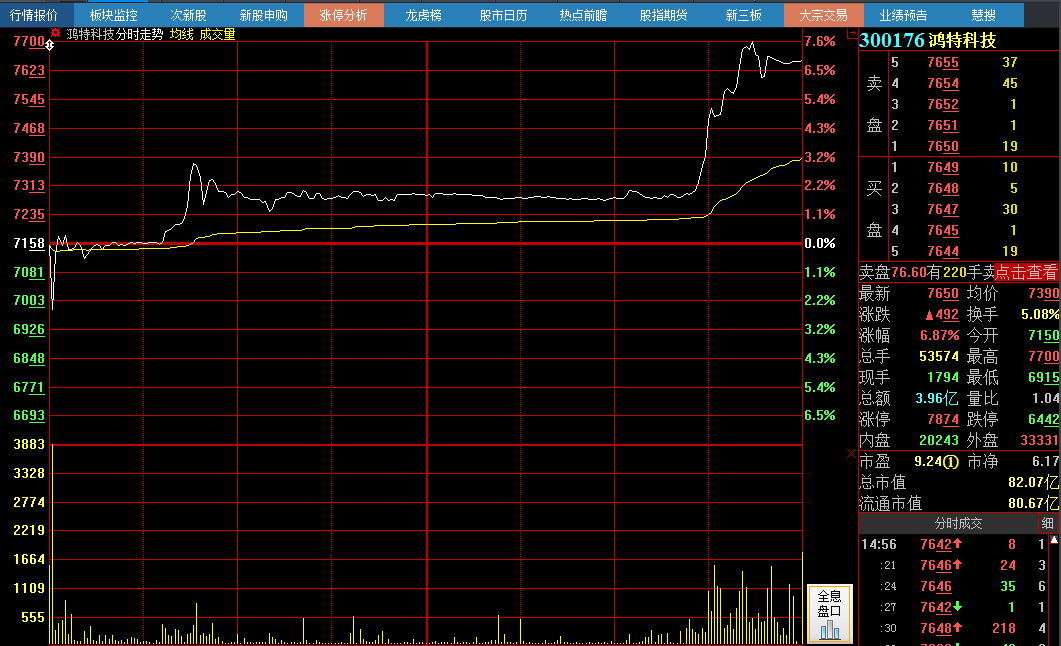Open the 慧搜 tab
The image size is (1061, 646).
[983, 15]
